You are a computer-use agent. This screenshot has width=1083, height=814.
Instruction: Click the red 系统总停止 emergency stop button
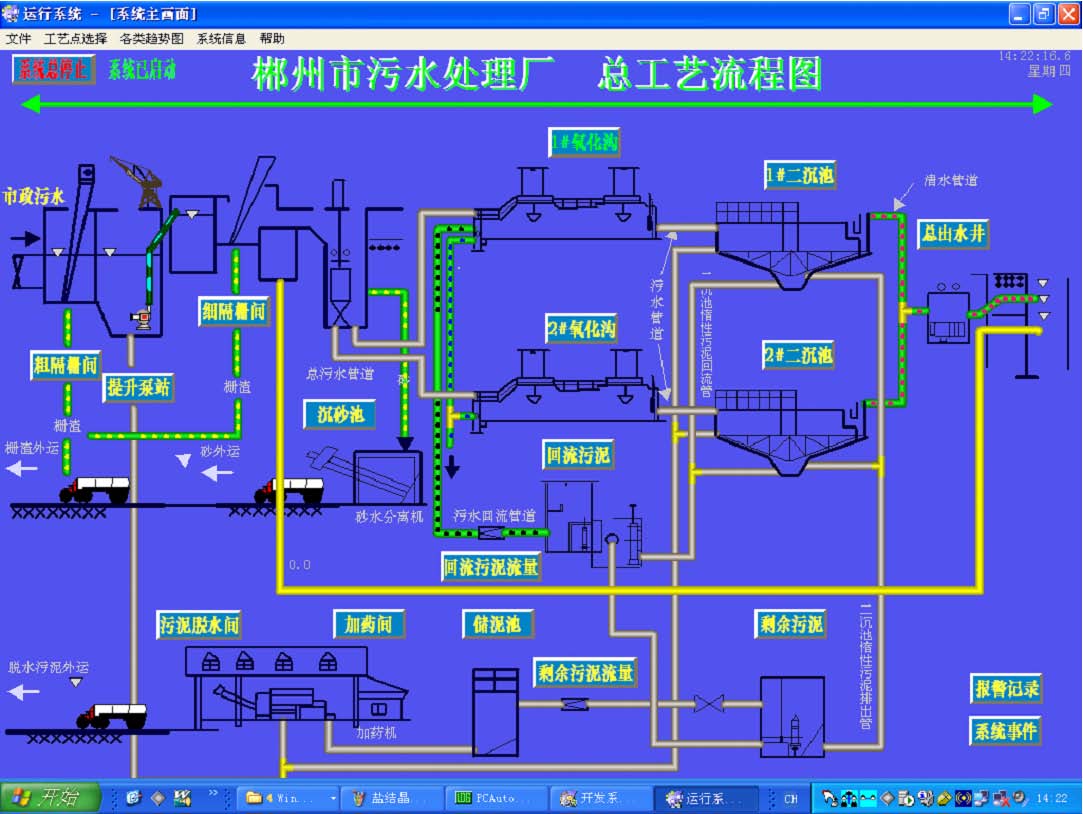click(x=53, y=70)
